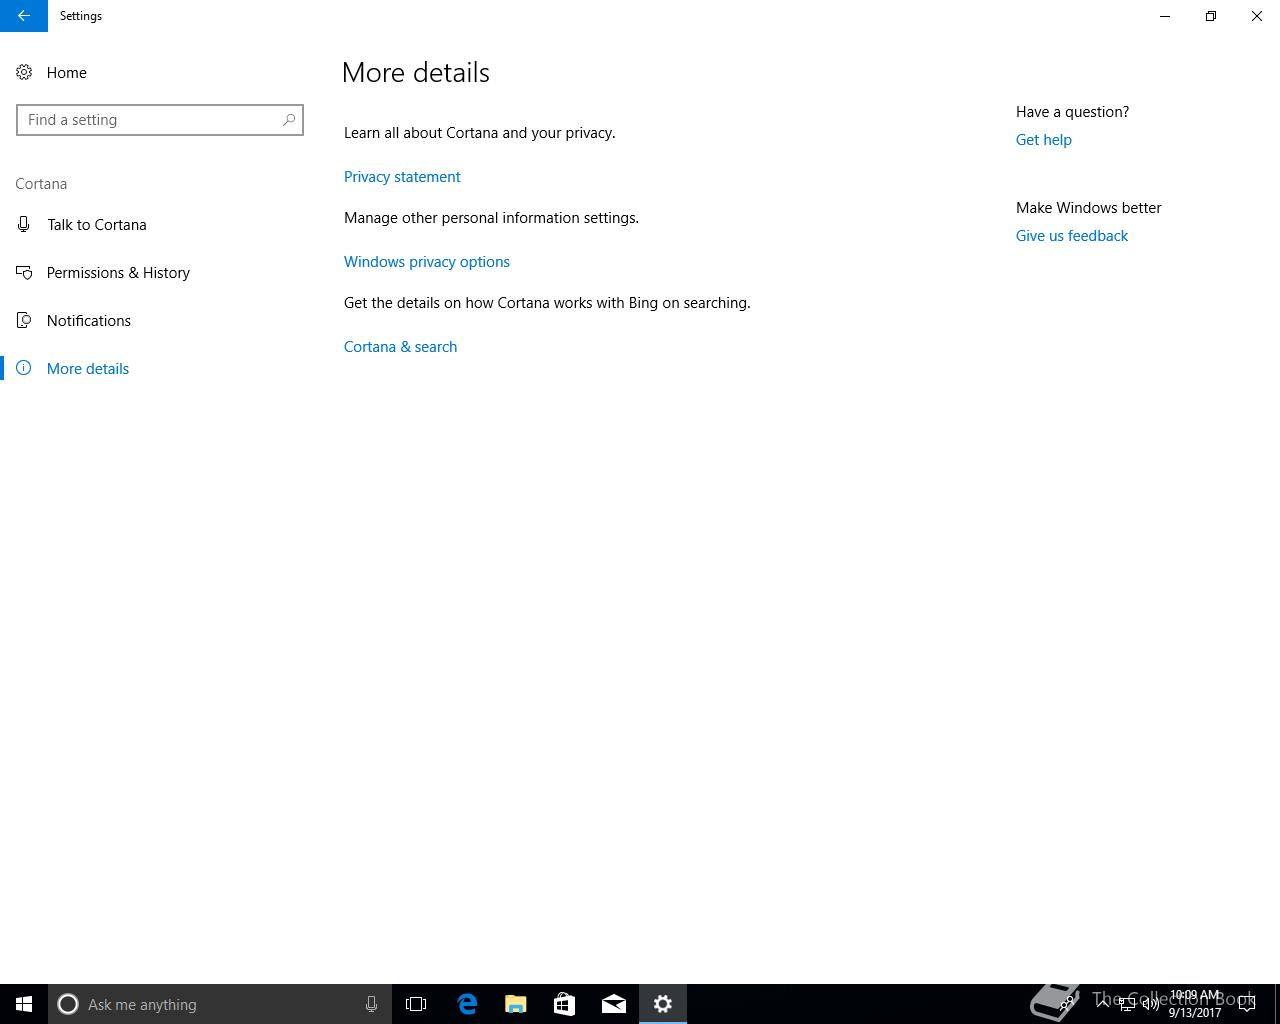Open the Windows privacy options link
The image size is (1280, 1024).
point(427,262)
